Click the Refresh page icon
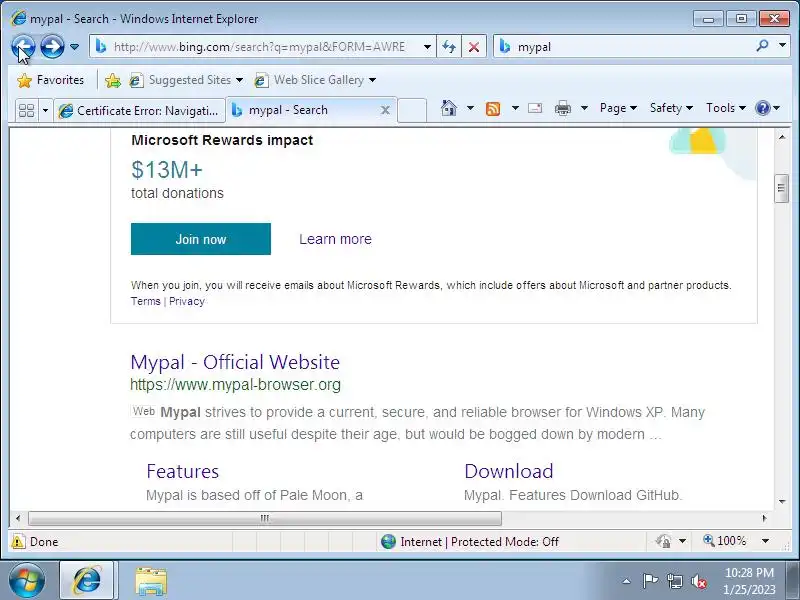The height and width of the screenshot is (600, 800). [x=449, y=47]
